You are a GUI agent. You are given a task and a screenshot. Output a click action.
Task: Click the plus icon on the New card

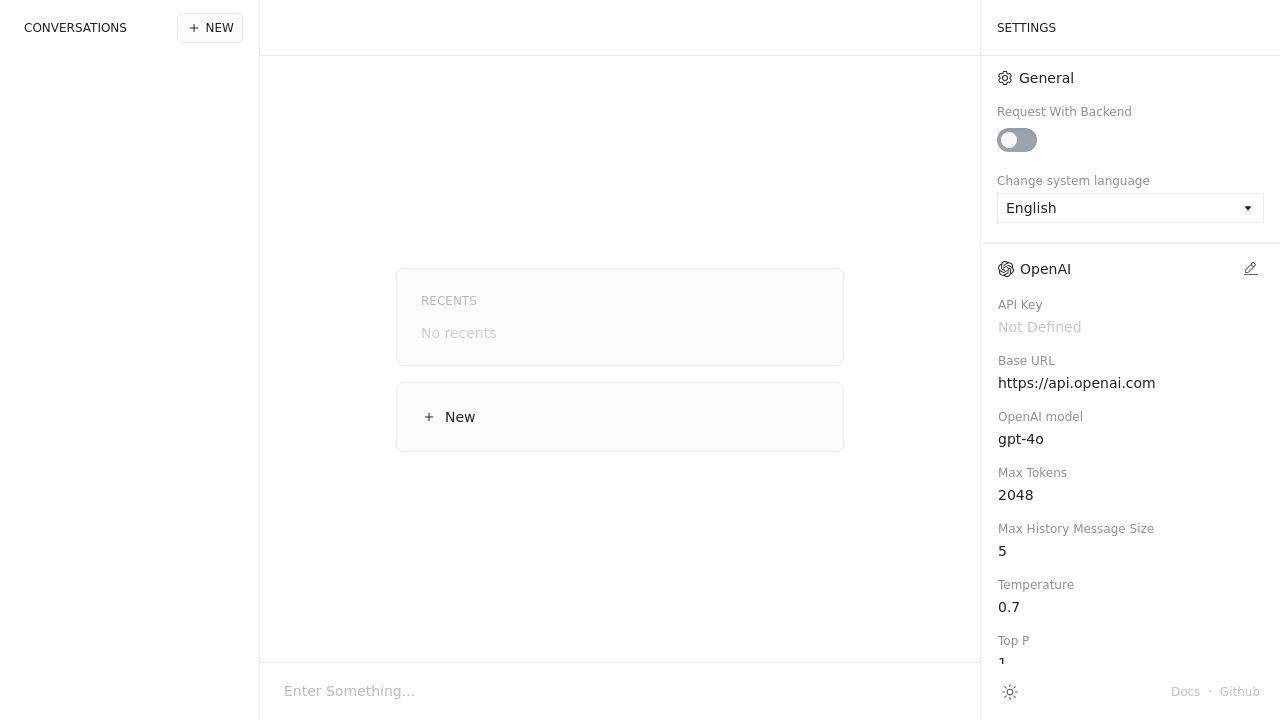[429, 417]
